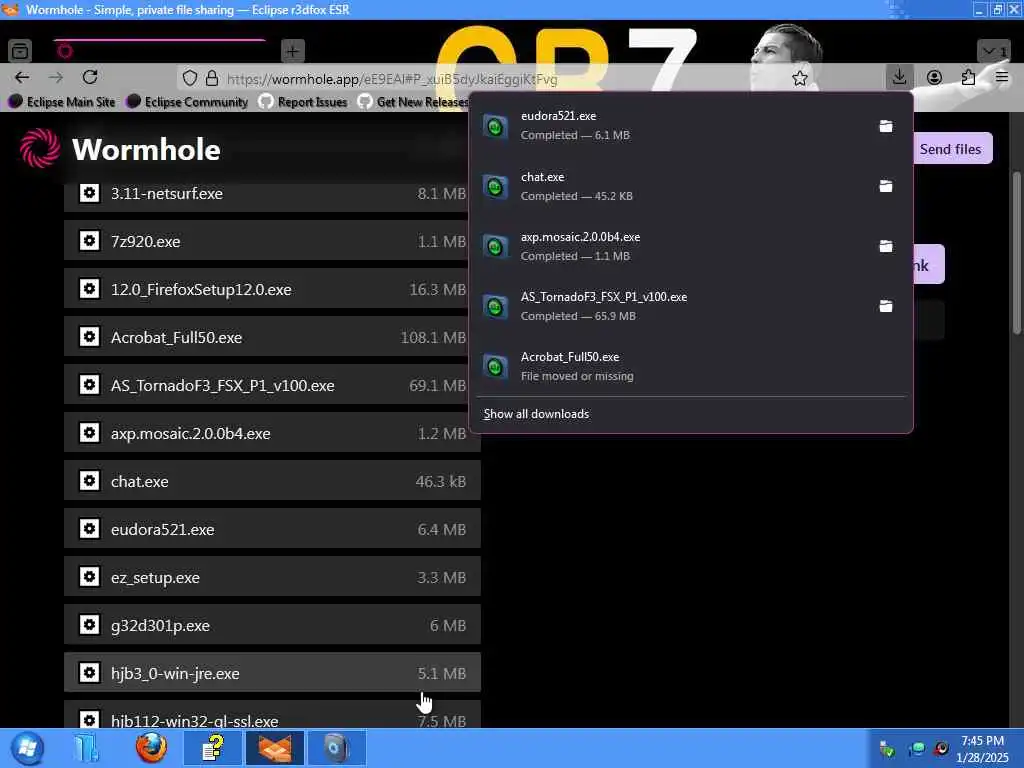Show axp.mosaic.2.0.0b4.exe in its containing folder

pyautogui.click(x=886, y=246)
